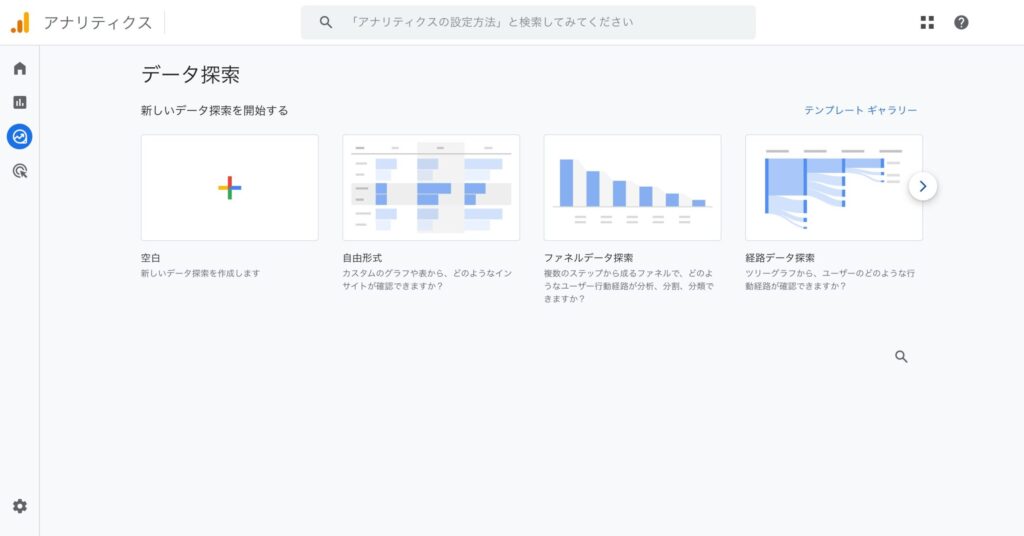Click the magnifier icon in search bar
1024x536 pixels.
(325, 22)
